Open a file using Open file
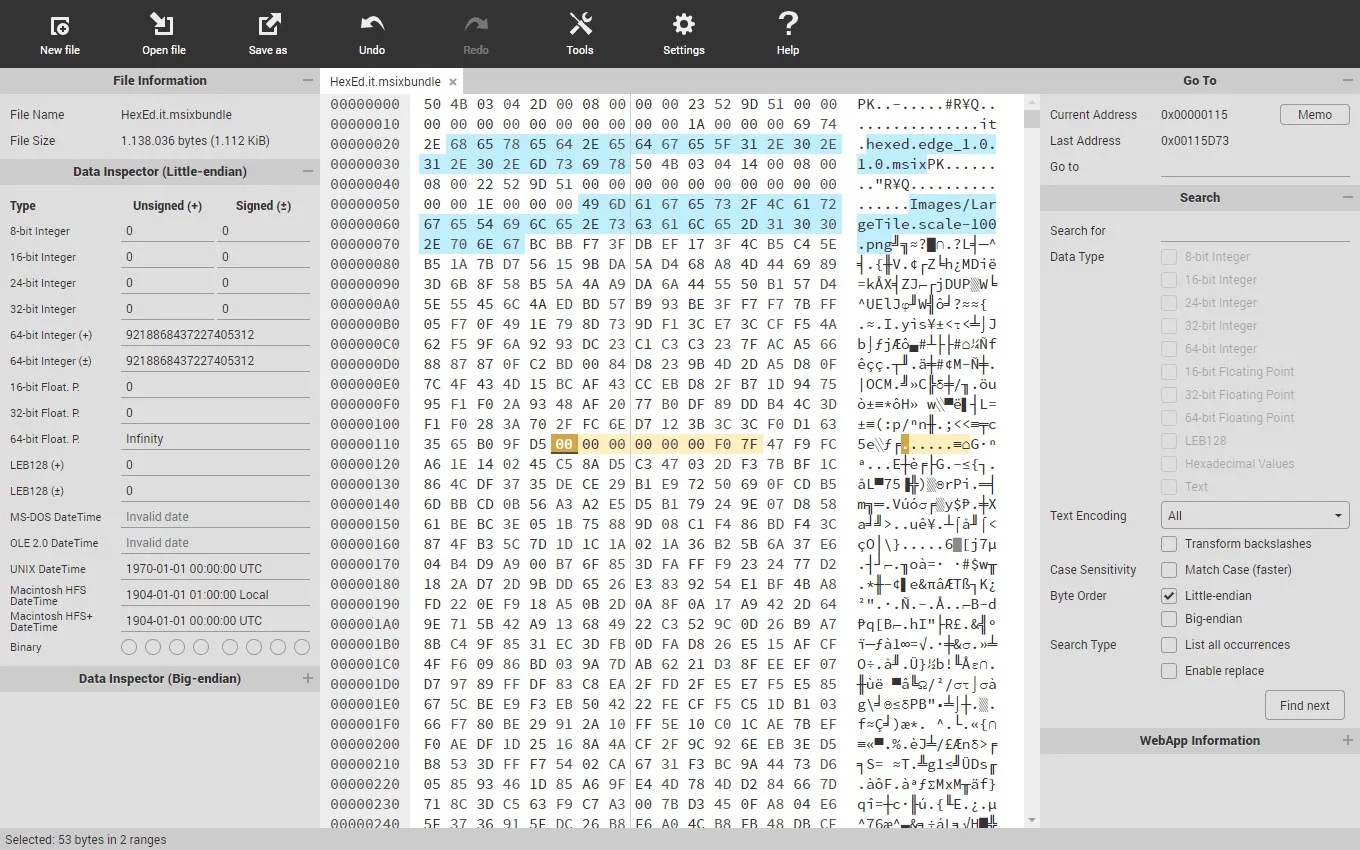Image resolution: width=1360 pixels, height=850 pixels. [163, 34]
